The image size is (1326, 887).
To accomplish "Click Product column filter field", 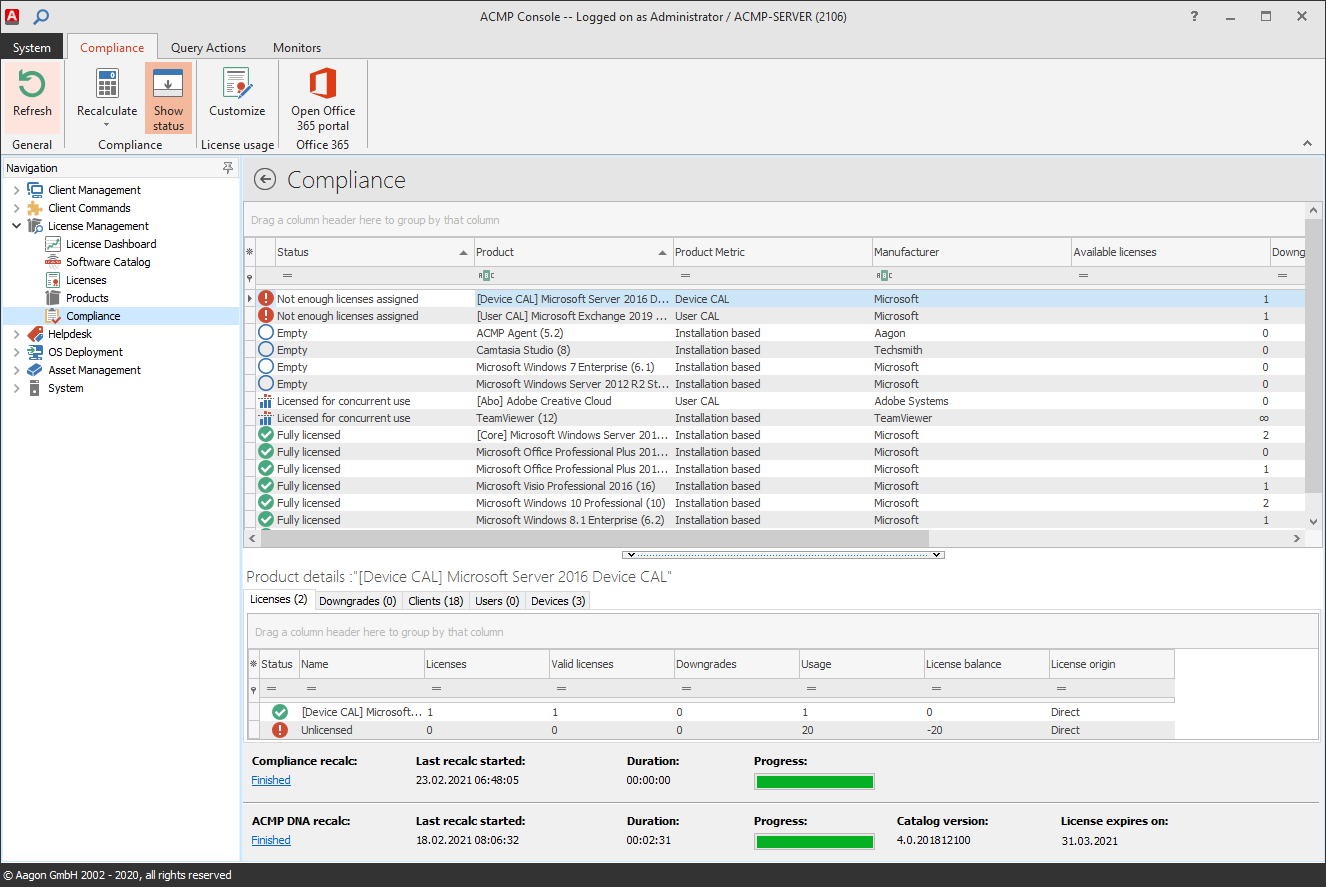I will (x=572, y=275).
